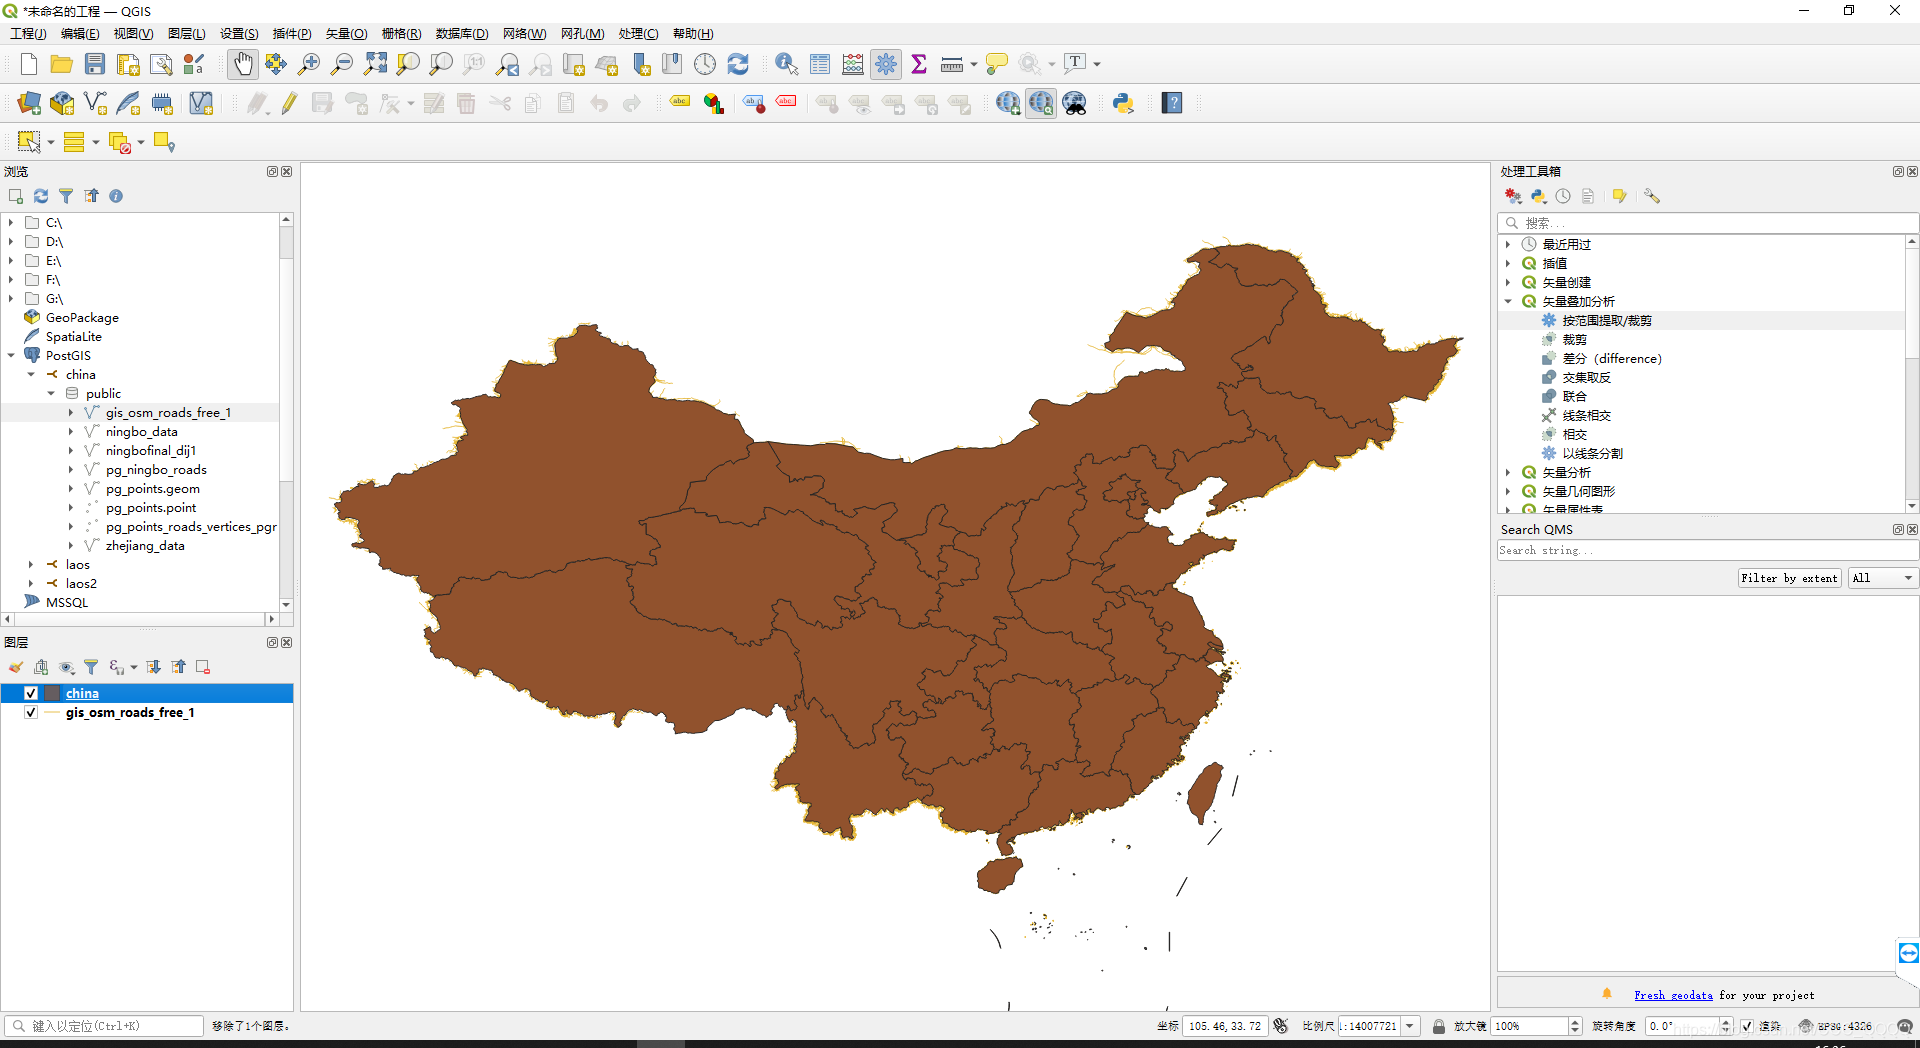Expand the 矢量分析 toolbox group
The width and height of the screenshot is (1920, 1048).
(x=1508, y=472)
